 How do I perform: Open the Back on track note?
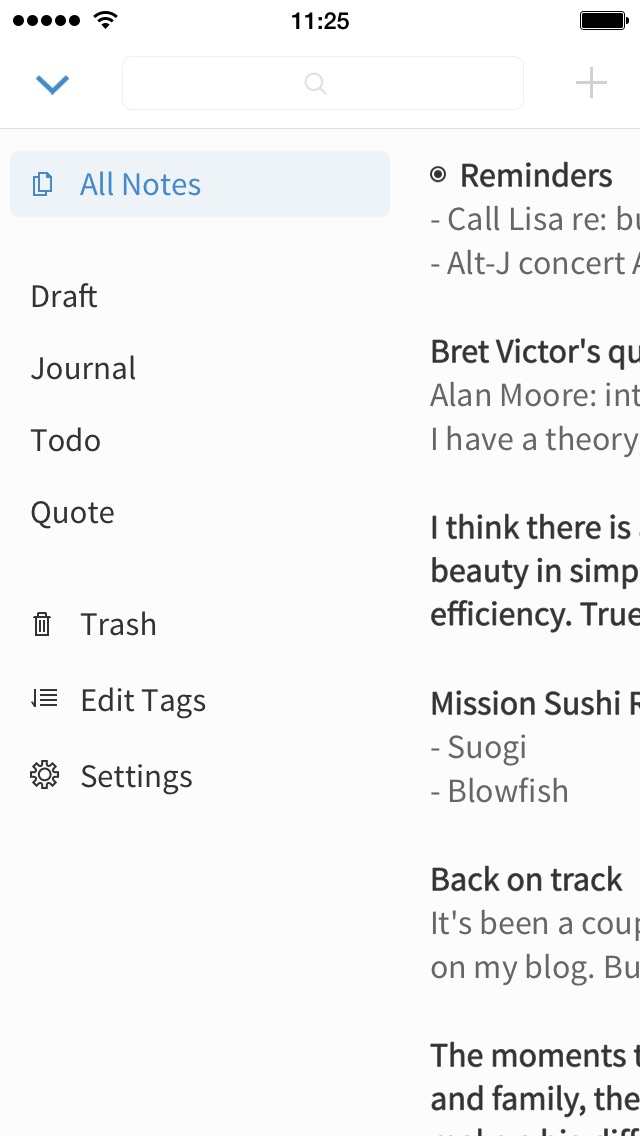[535, 923]
